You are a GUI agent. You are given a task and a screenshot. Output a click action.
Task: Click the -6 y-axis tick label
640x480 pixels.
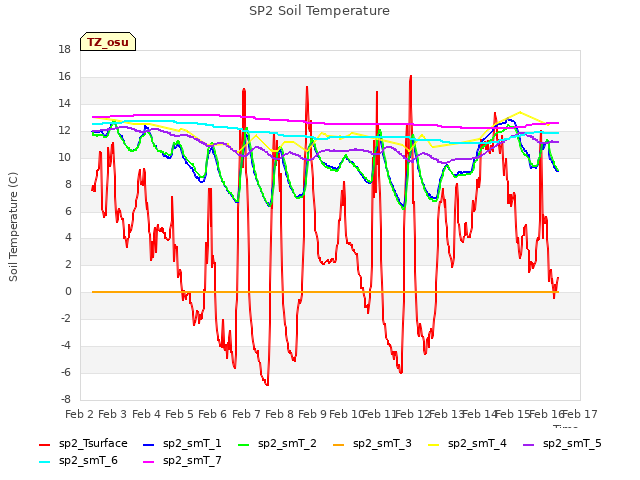point(66,373)
